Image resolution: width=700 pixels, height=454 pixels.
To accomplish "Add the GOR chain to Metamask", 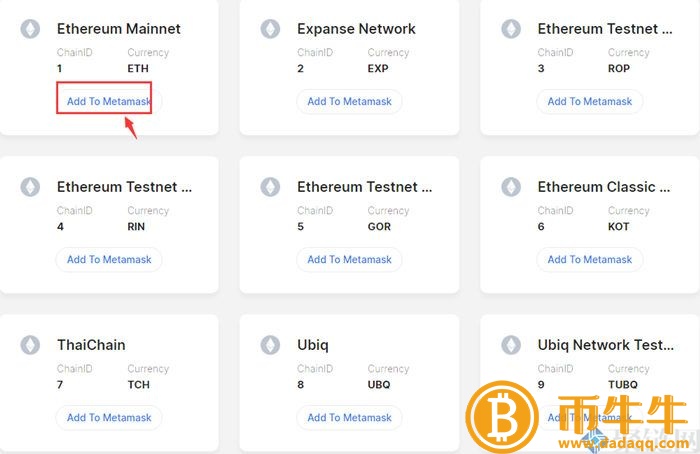I will coord(349,259).
